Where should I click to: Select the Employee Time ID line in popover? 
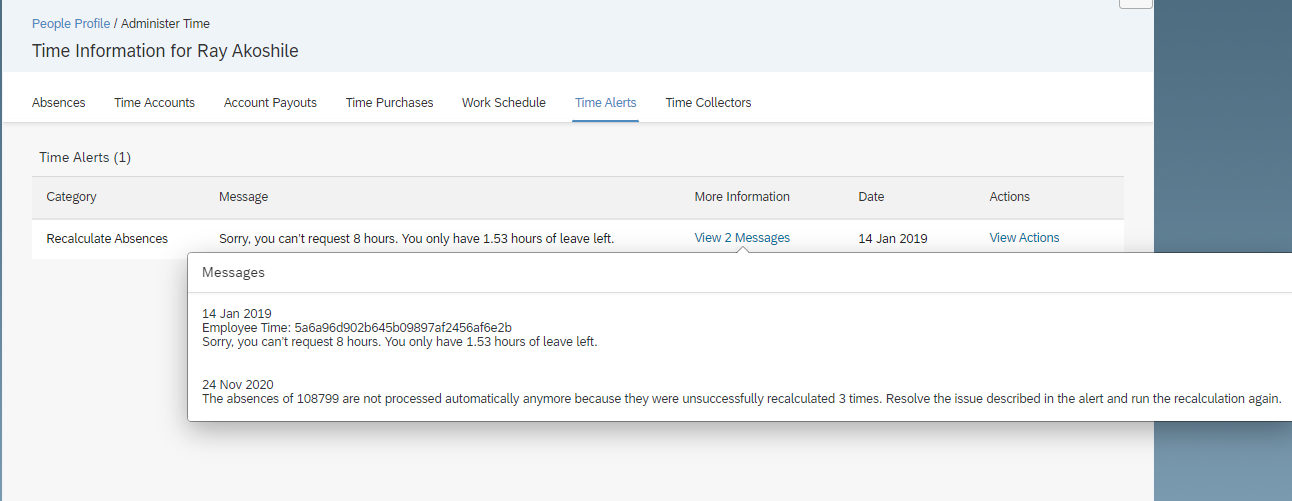click(357, 328)
